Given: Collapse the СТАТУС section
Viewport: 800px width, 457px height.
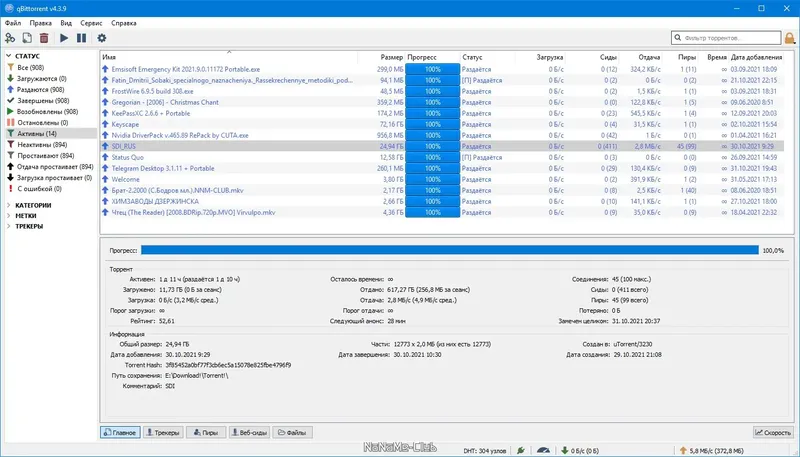Looking at the screenshot, I should pos(9,56).
